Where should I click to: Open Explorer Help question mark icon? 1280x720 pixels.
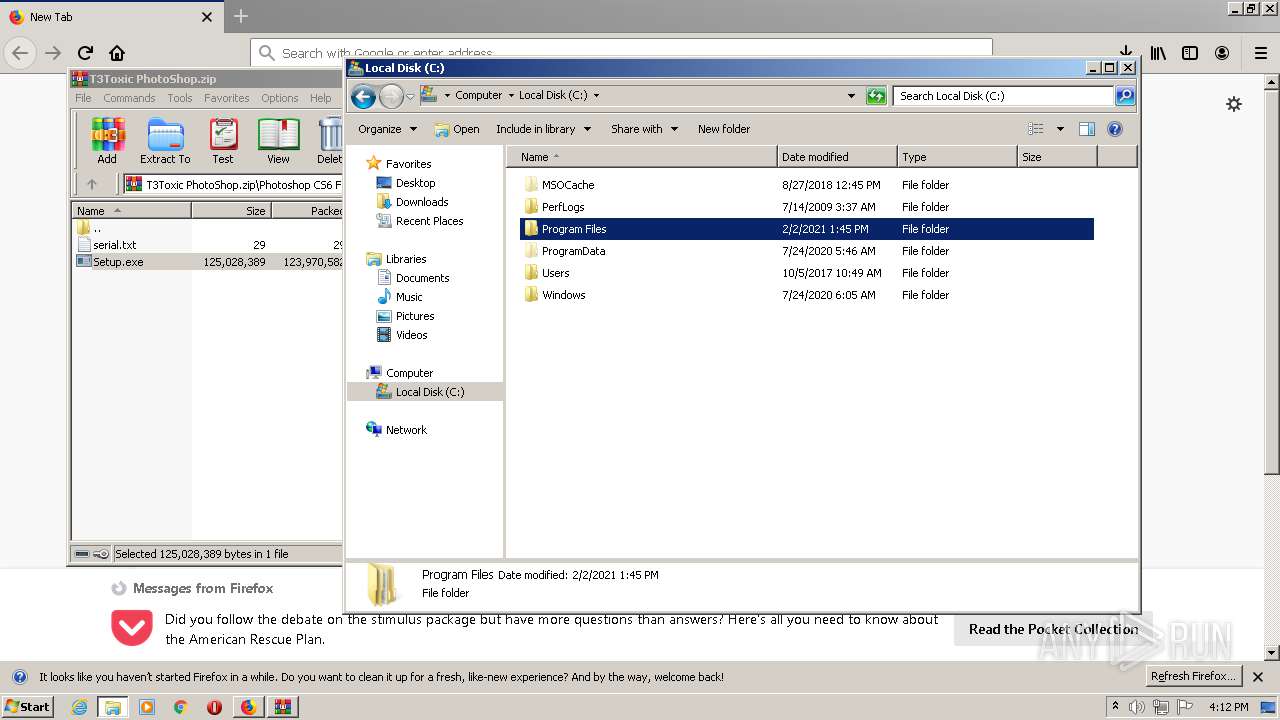pos(1115,129)
